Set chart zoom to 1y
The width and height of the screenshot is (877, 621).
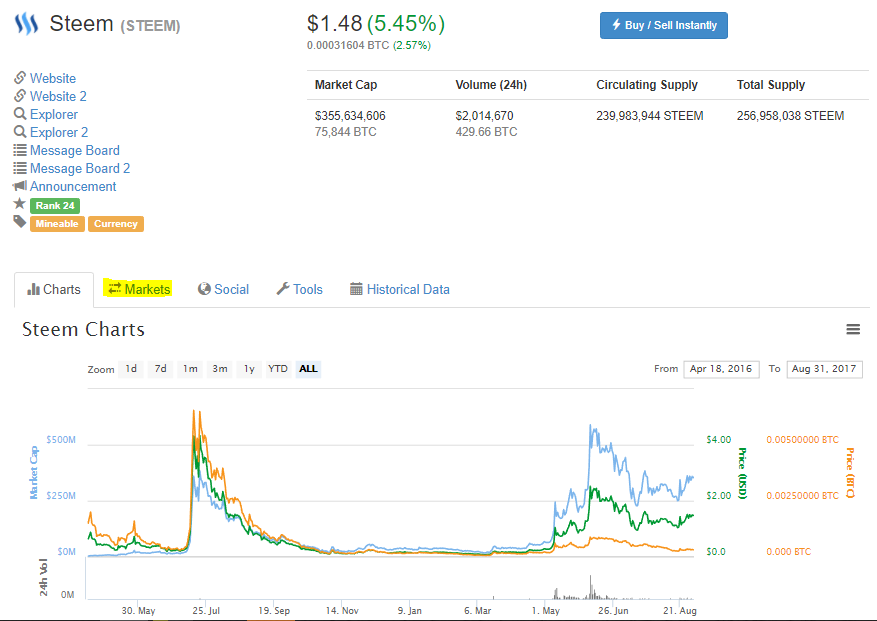(249, 369)
